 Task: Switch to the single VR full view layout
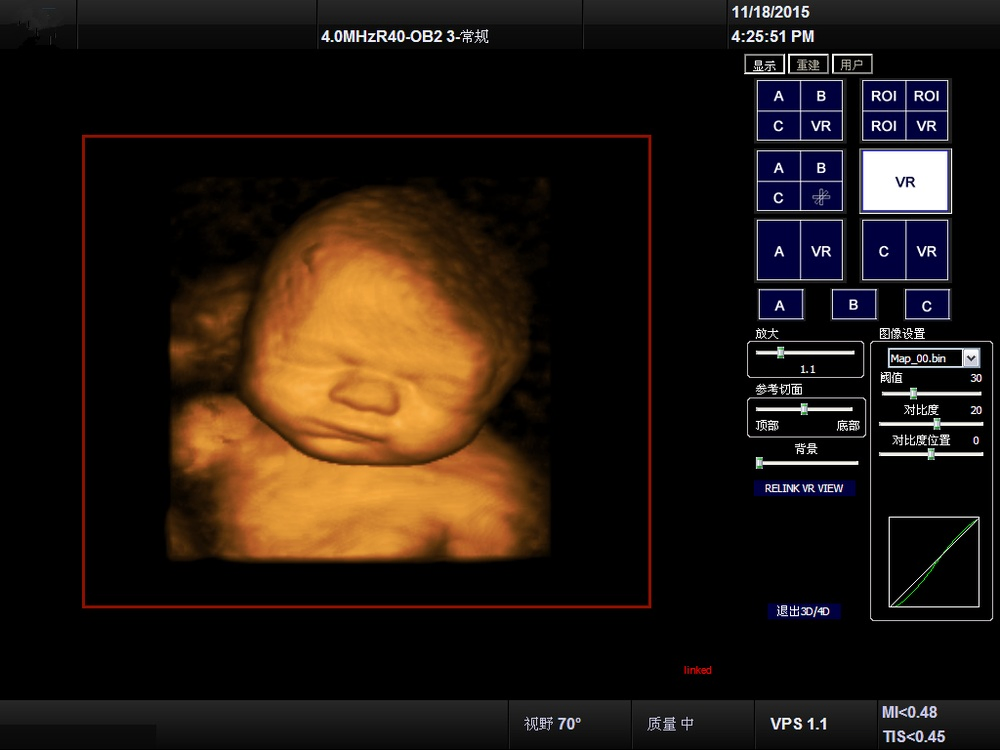tap(905, 182)
